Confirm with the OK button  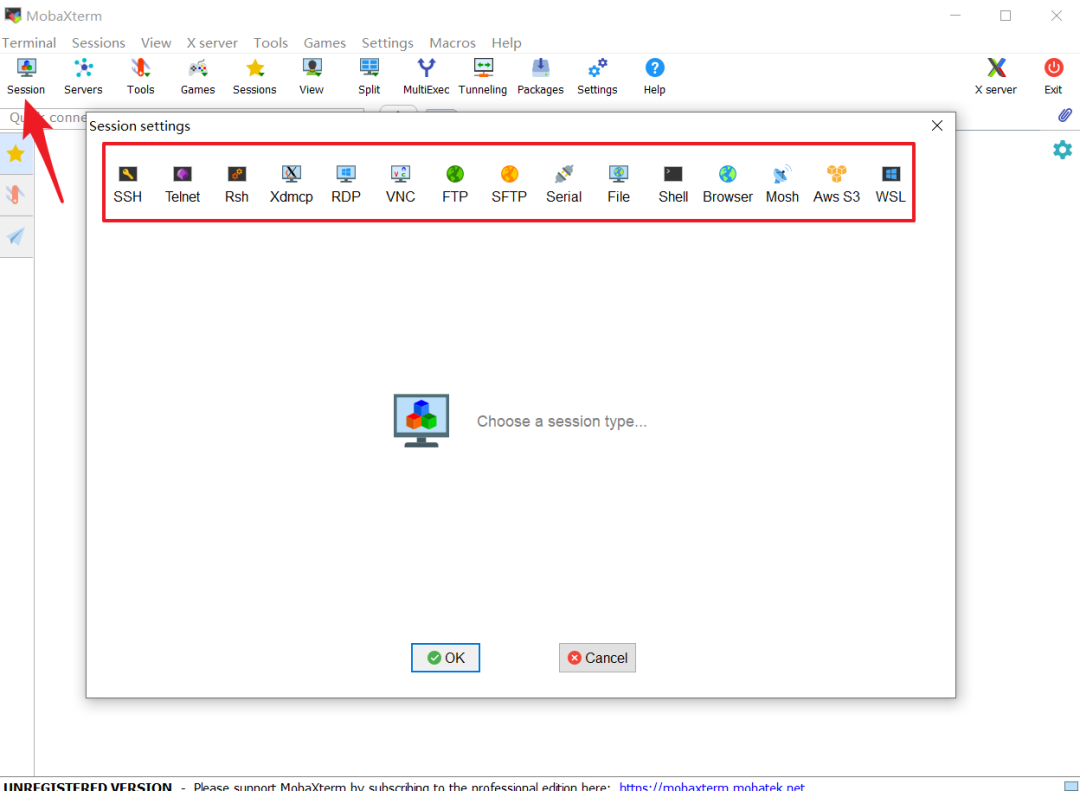click(x=446, y=658)
